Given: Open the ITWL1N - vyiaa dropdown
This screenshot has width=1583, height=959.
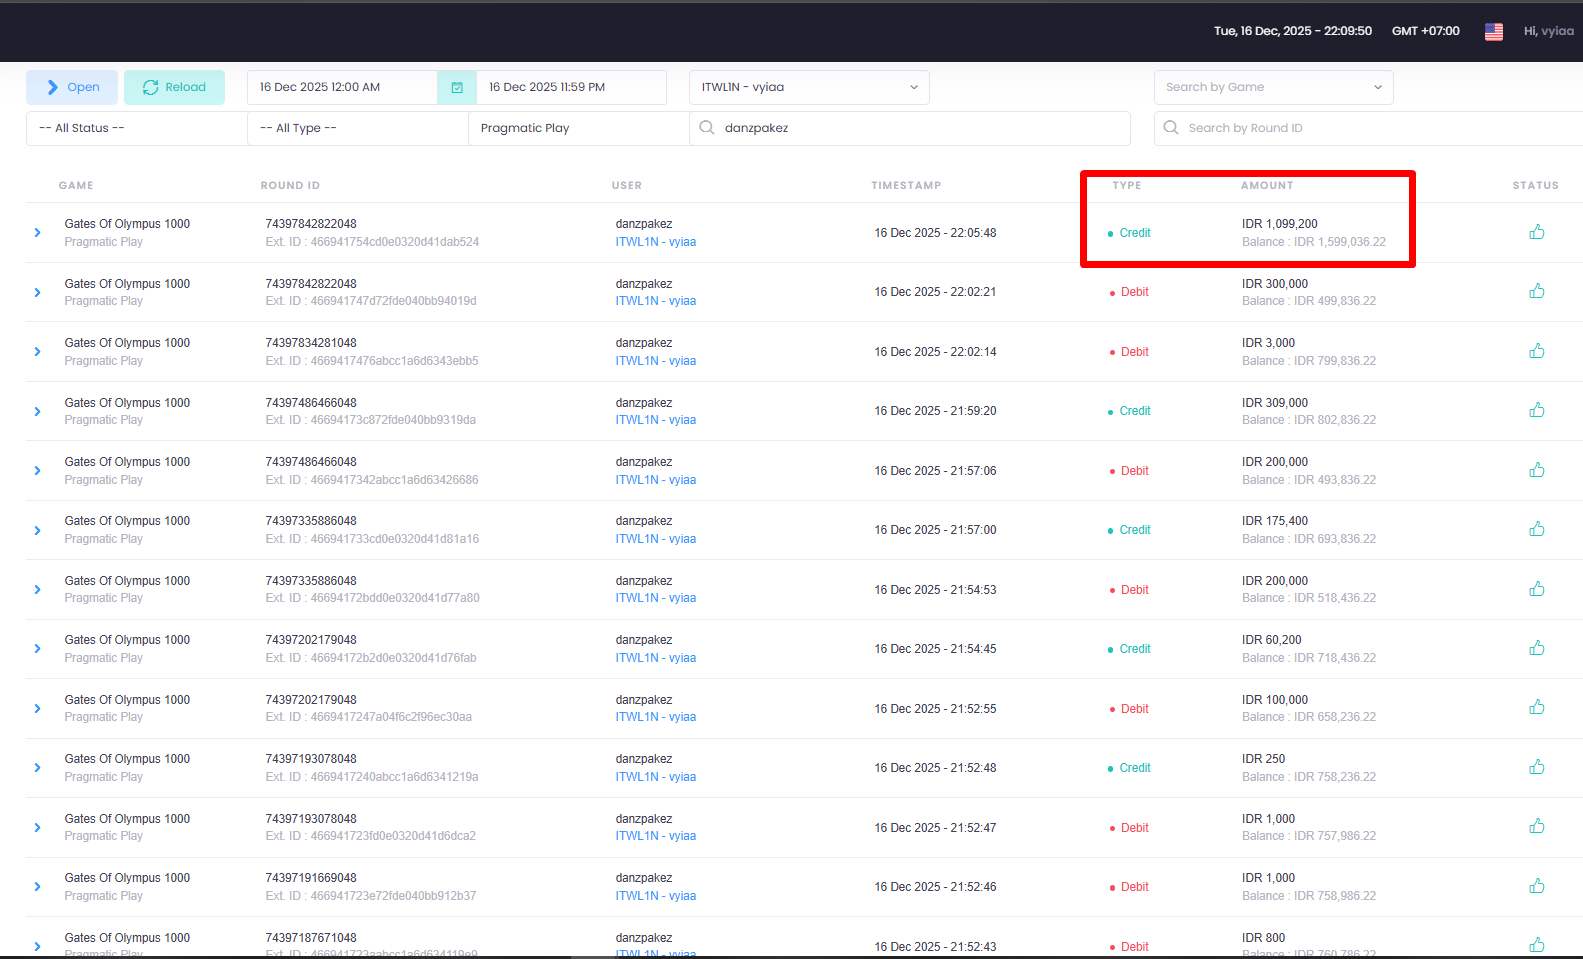Looking at the screenshot, I should click(809, 87).
